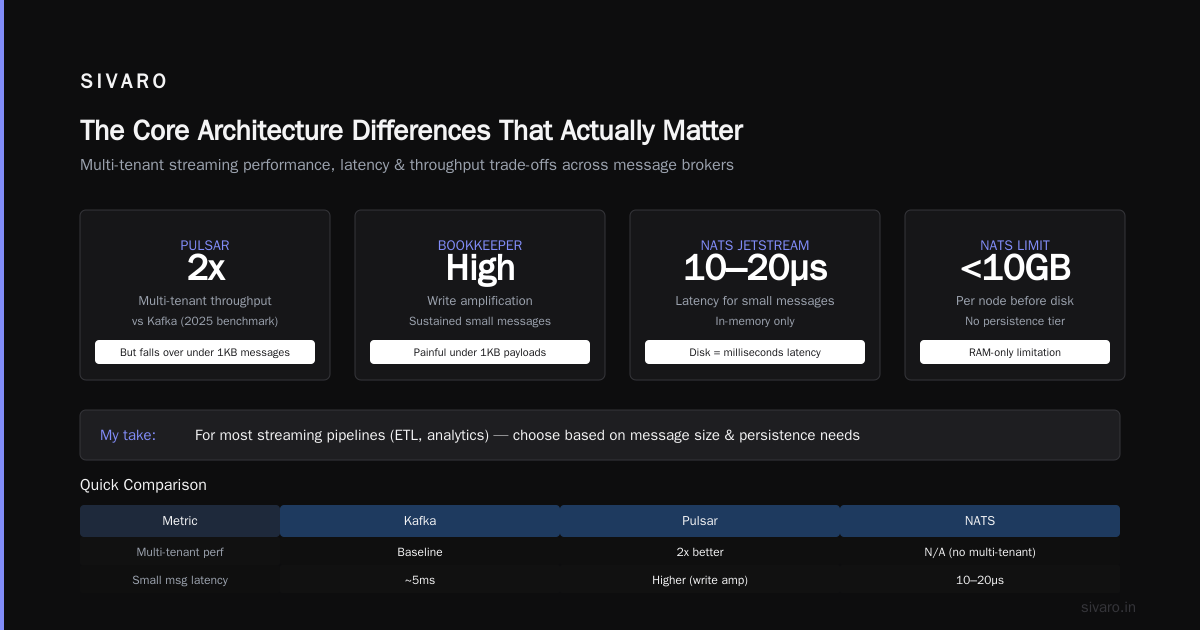Select the 10–20µs headline figure in card
The image size is (1200, 630).
[755, 268]
